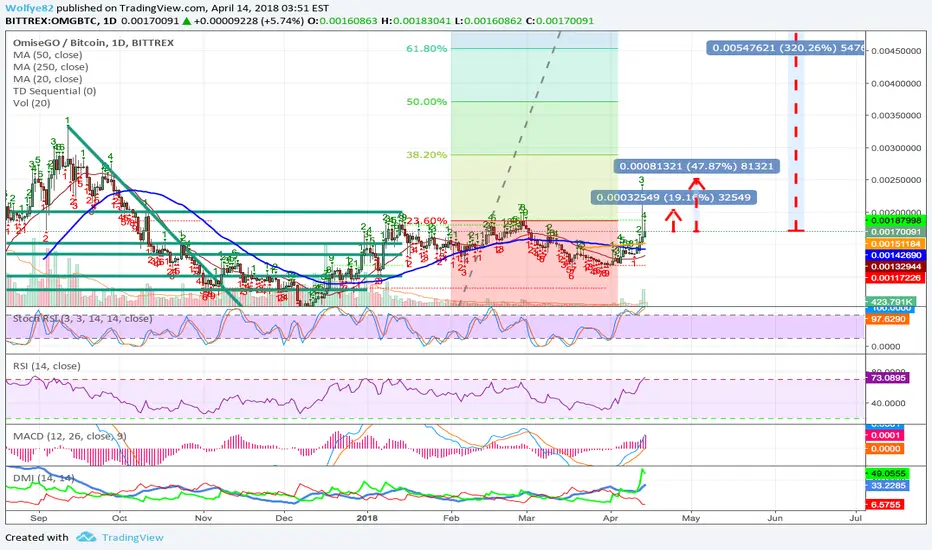Image resolution: width=932 pixels, height=550 pixels.
Task: Select the MA (50, close) indicator label
Action: click(x=48, y=55)
